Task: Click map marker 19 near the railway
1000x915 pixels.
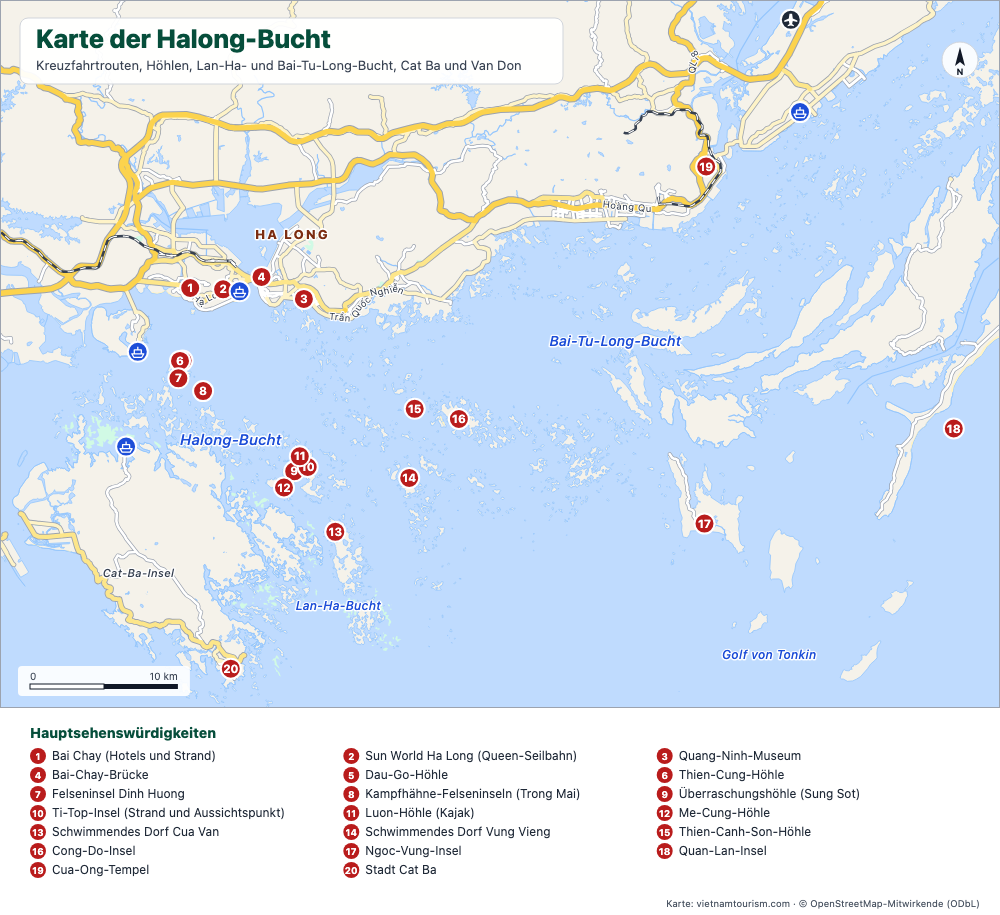Action: (x=705, y=167)
